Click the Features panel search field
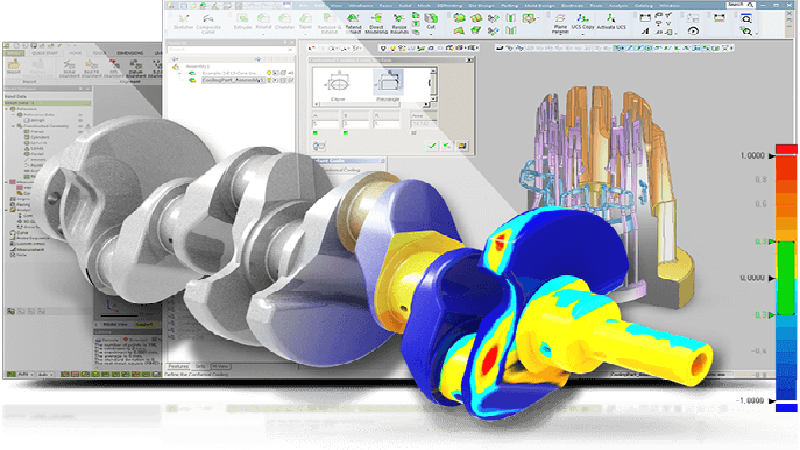The height and width of the screenshot is (450, 800). click(x=230, y=50)
